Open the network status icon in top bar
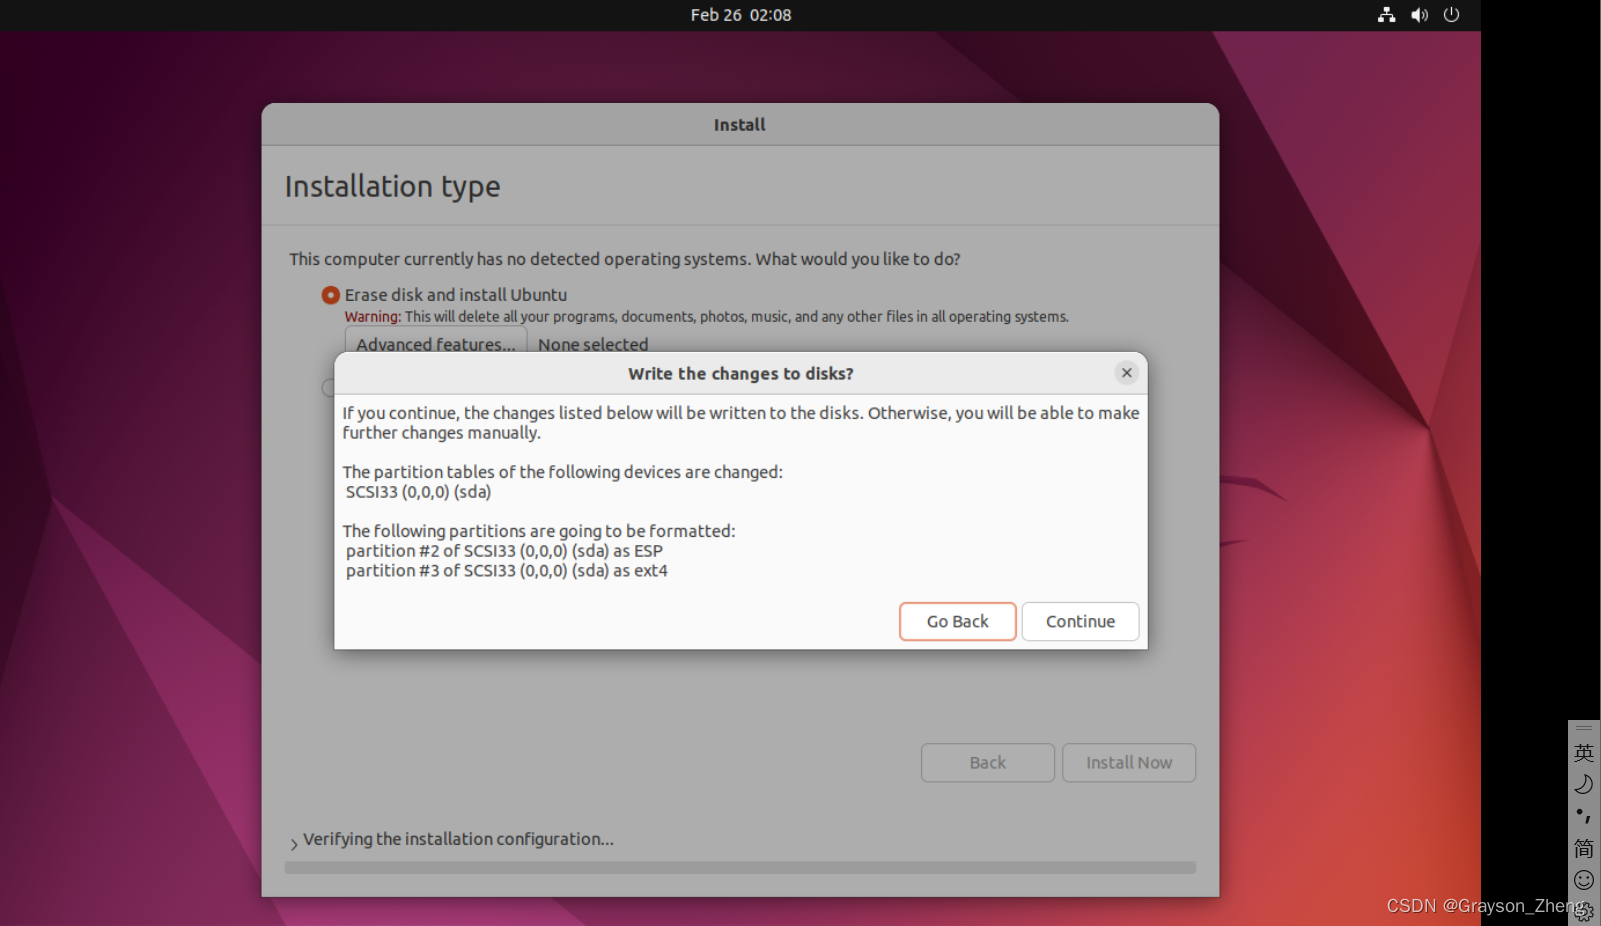 pos(1386,15)
